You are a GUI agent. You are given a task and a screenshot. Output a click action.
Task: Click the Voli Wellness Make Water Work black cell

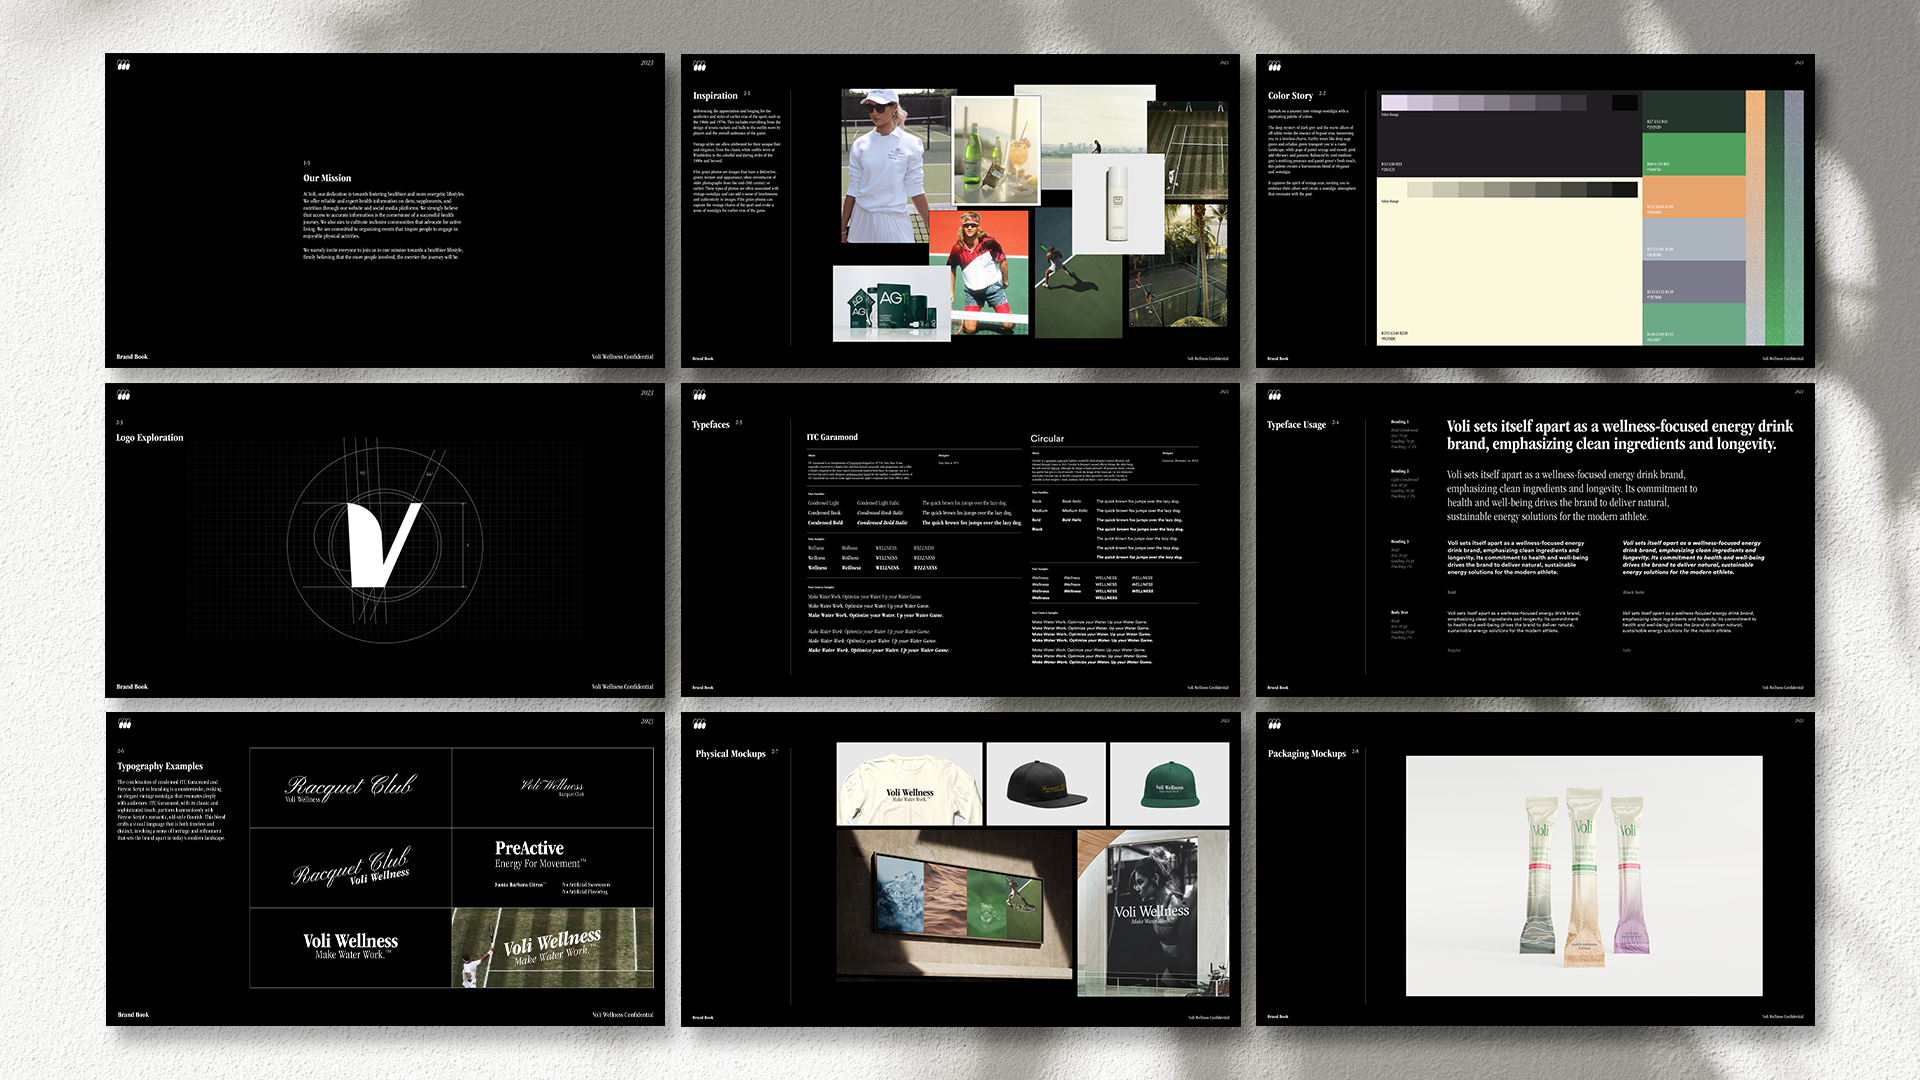pos(350,948)
